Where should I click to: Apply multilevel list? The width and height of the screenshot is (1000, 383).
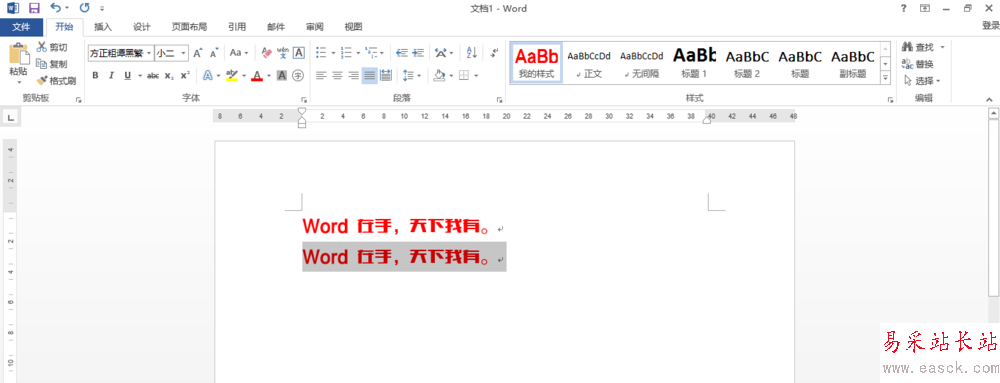pos(371,53)
